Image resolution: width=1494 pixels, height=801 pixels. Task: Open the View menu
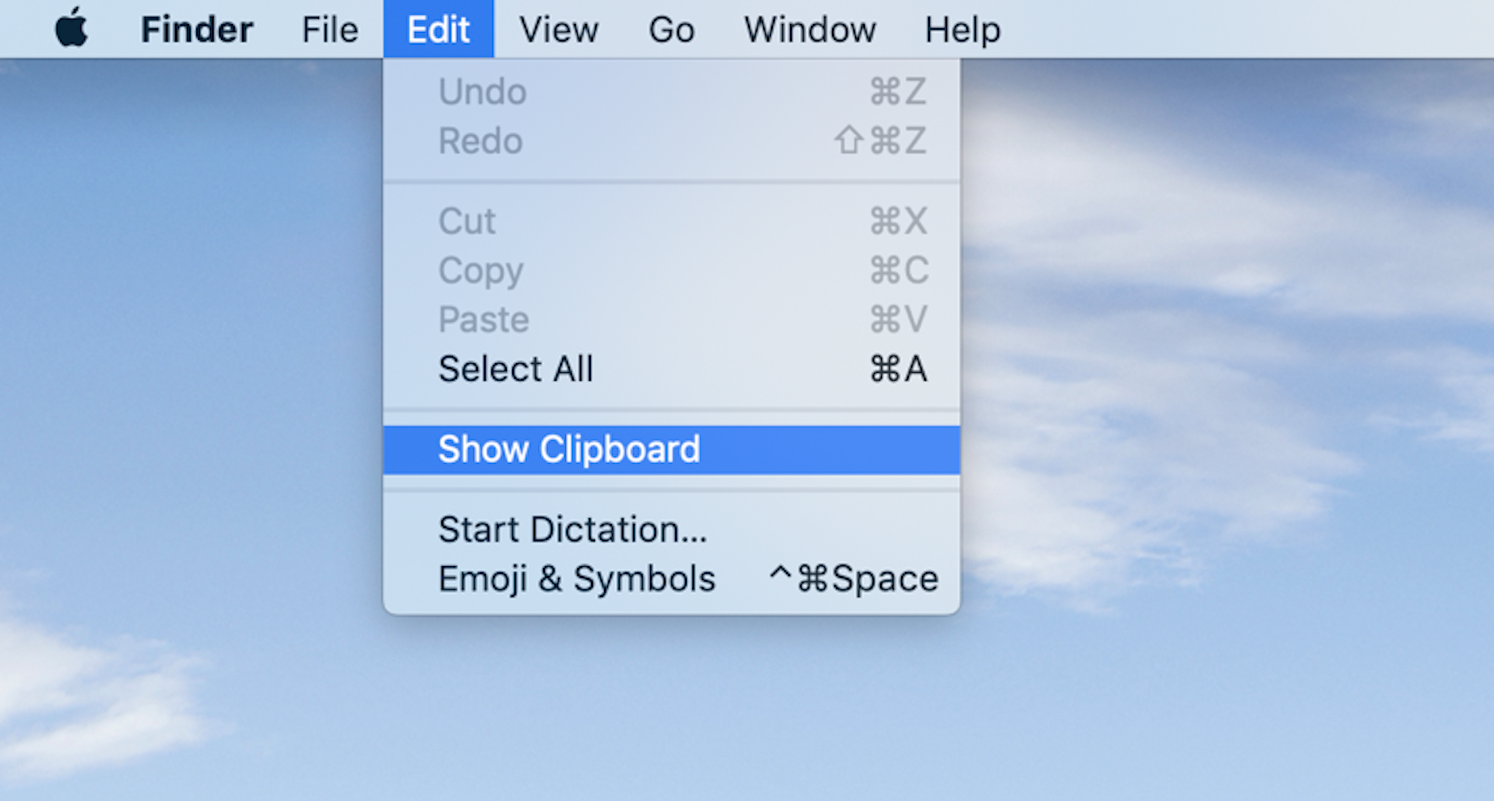558,29
